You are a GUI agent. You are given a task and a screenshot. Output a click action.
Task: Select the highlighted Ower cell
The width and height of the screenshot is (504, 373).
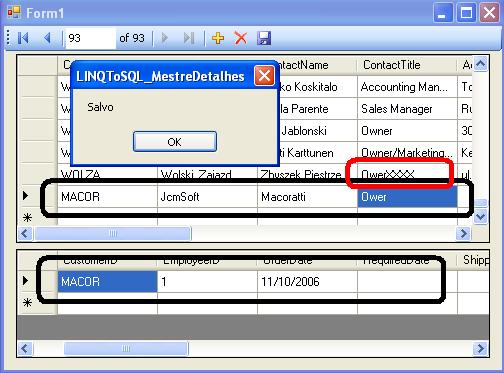(x=407, y=197)
